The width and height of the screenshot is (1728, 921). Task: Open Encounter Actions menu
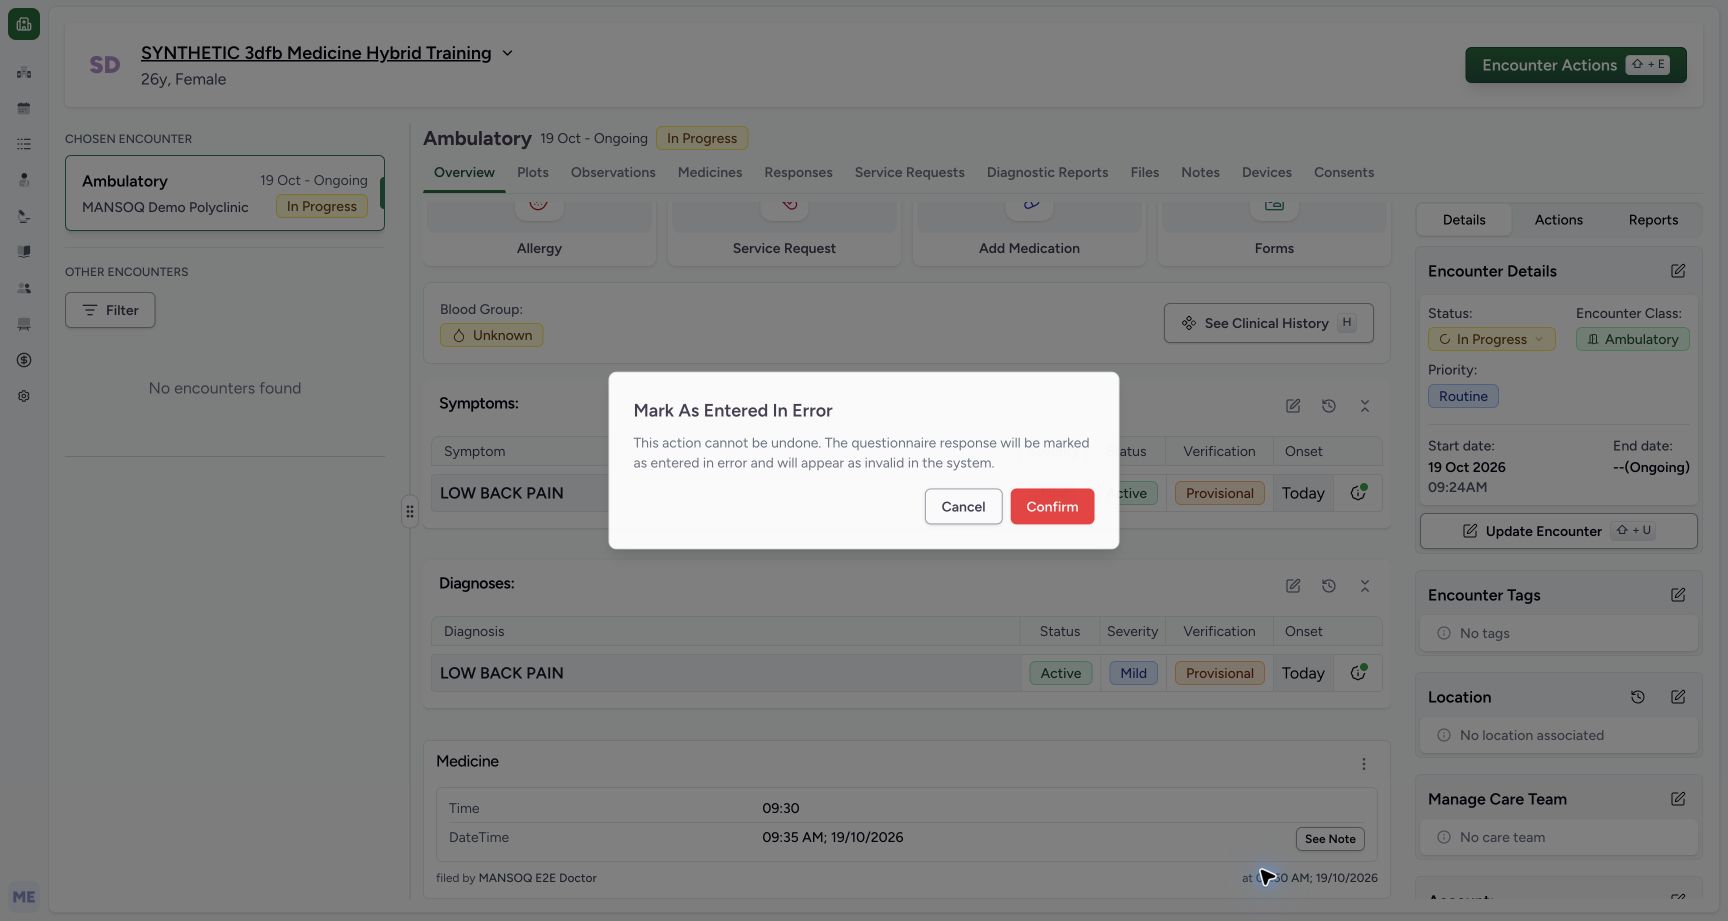coord(1575,65)
